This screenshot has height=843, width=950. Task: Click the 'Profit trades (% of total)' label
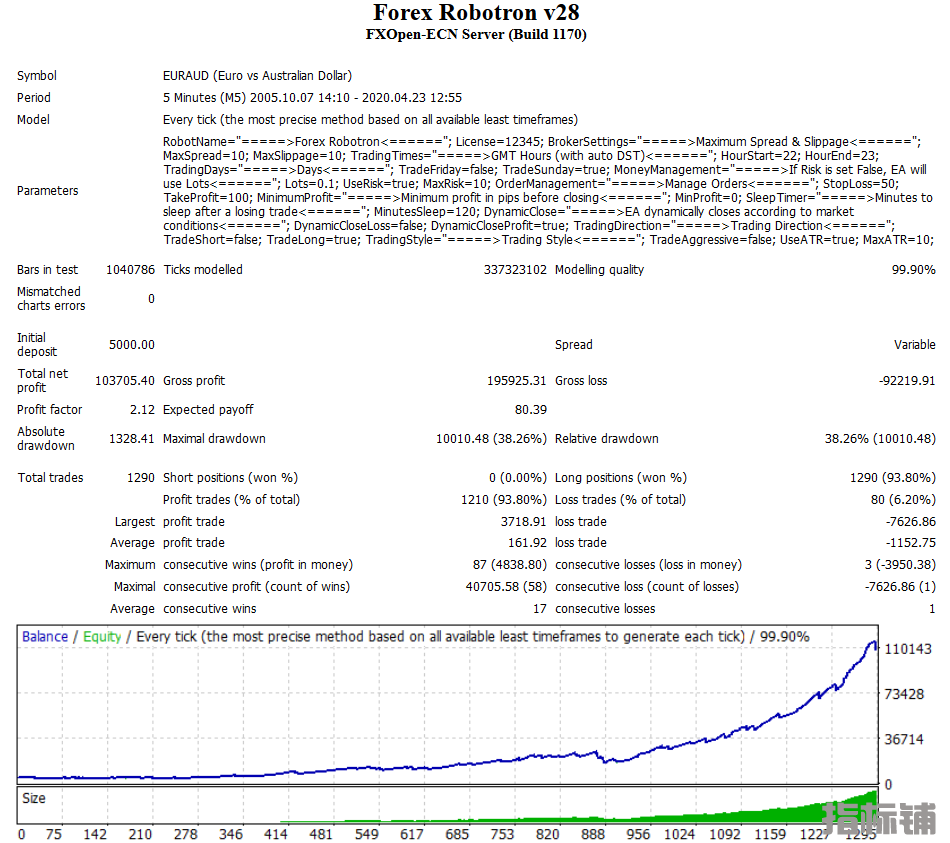click(x=231, y=499)
